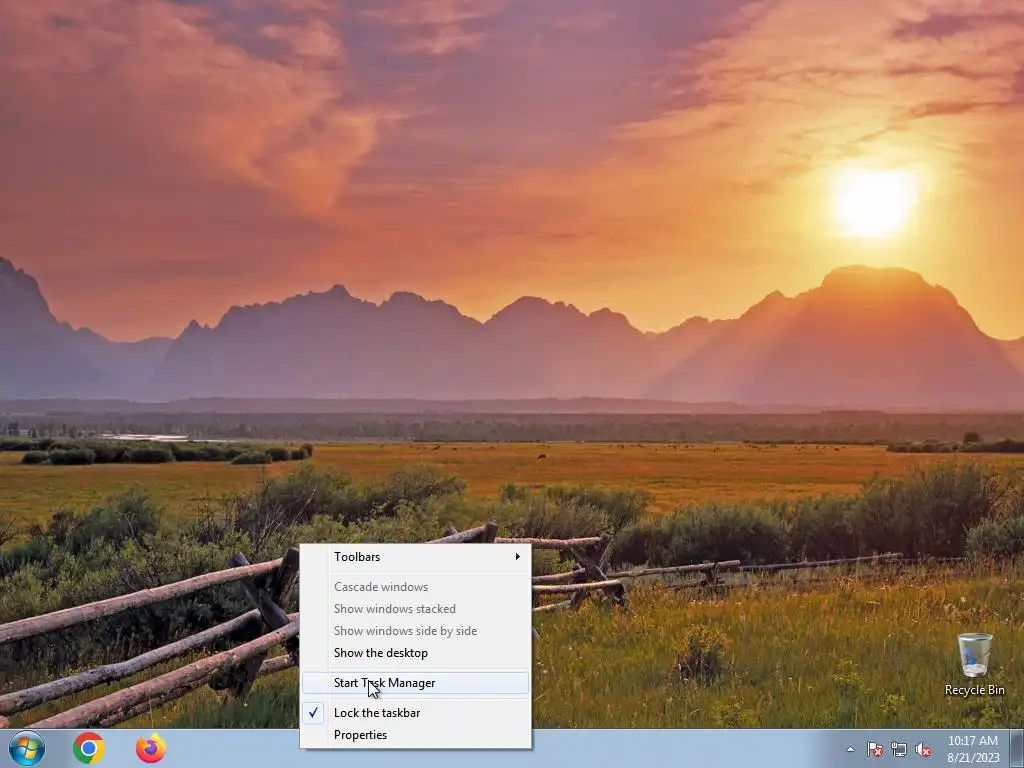Open Action Center flag icon in tray
Screen dimensions: 1024x768
coord(874,749)
